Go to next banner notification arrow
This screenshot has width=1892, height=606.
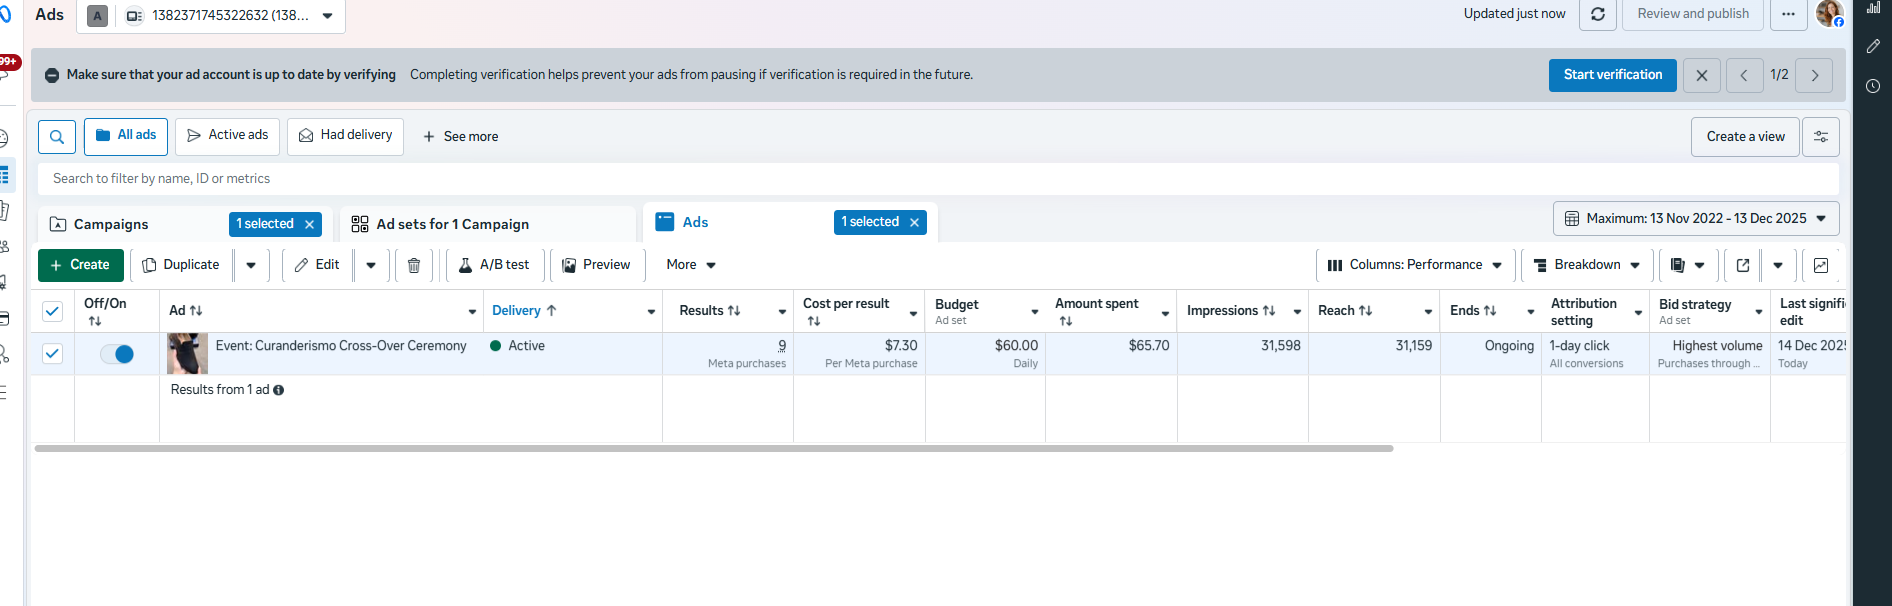coord(1814,75)
